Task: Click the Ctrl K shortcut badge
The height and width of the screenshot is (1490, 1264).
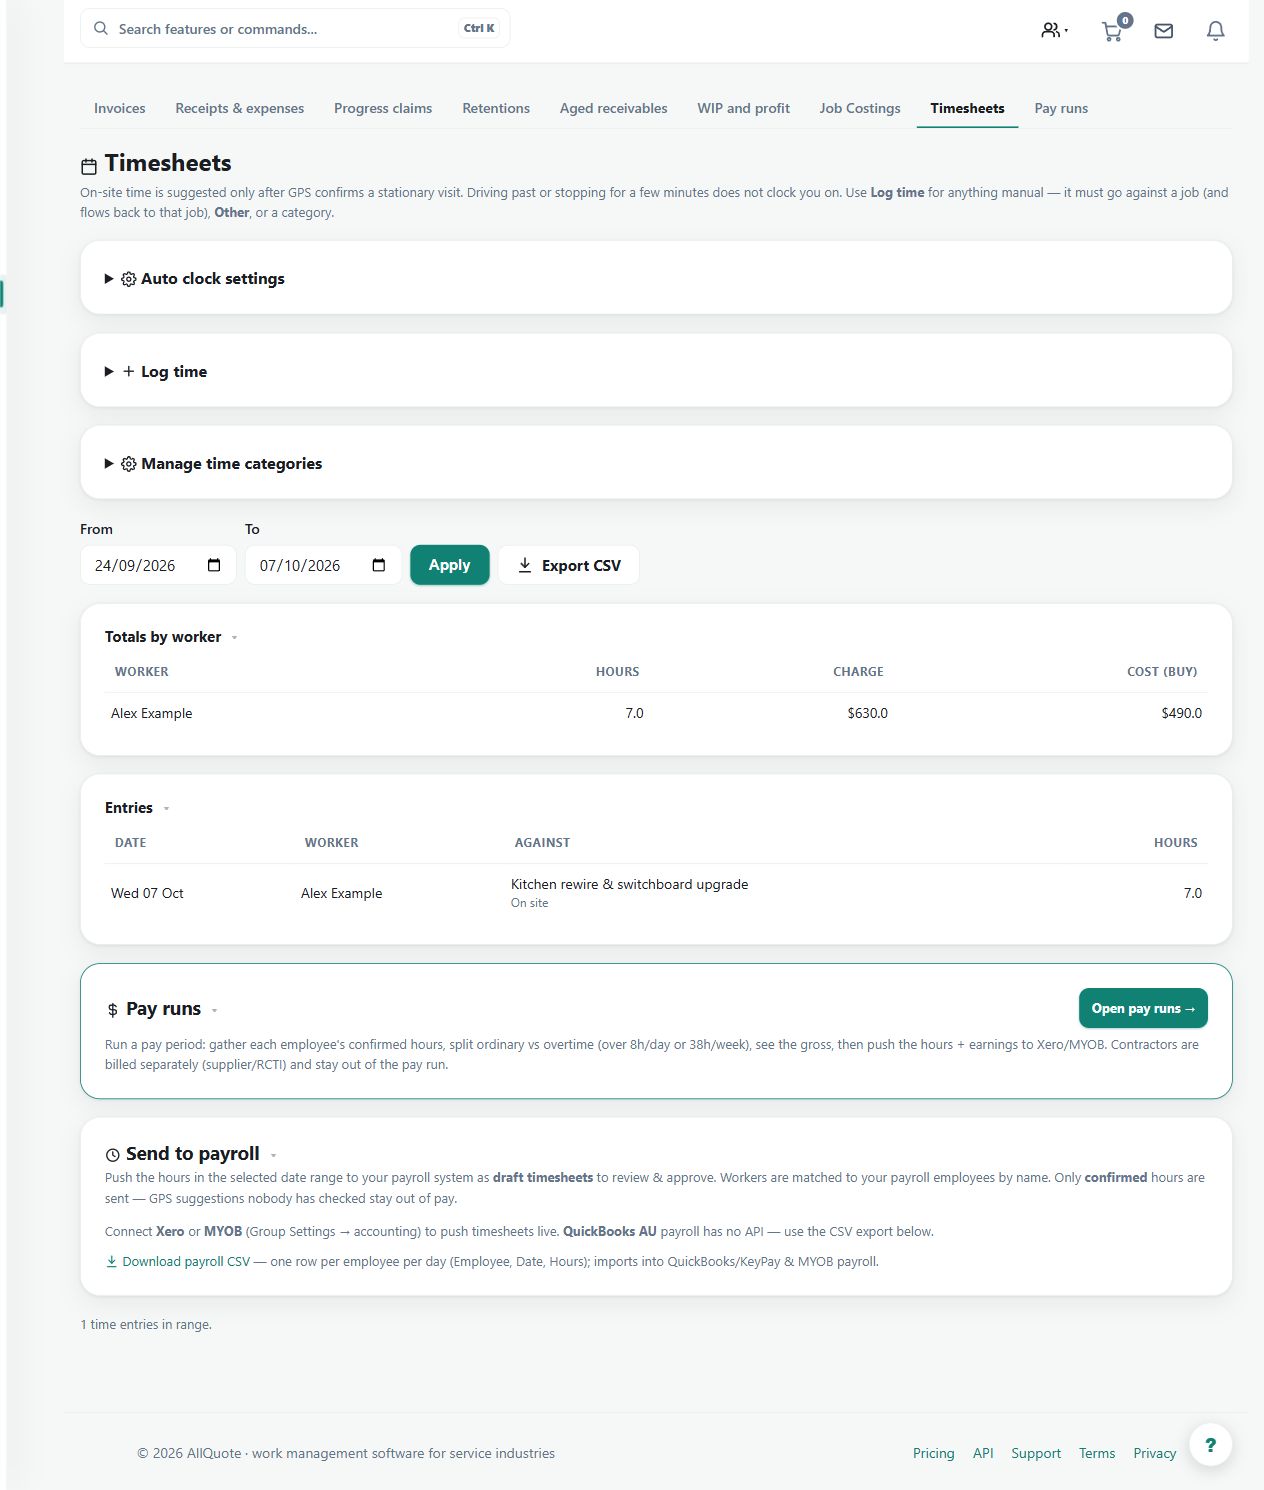Action: click(479, 29)
